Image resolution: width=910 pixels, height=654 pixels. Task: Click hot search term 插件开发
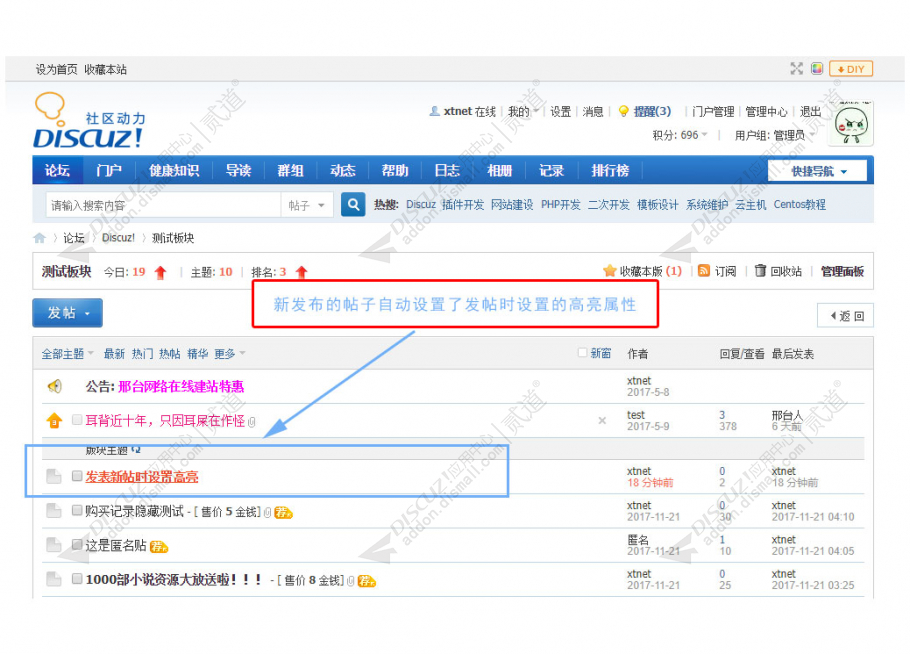pos(463,204)
